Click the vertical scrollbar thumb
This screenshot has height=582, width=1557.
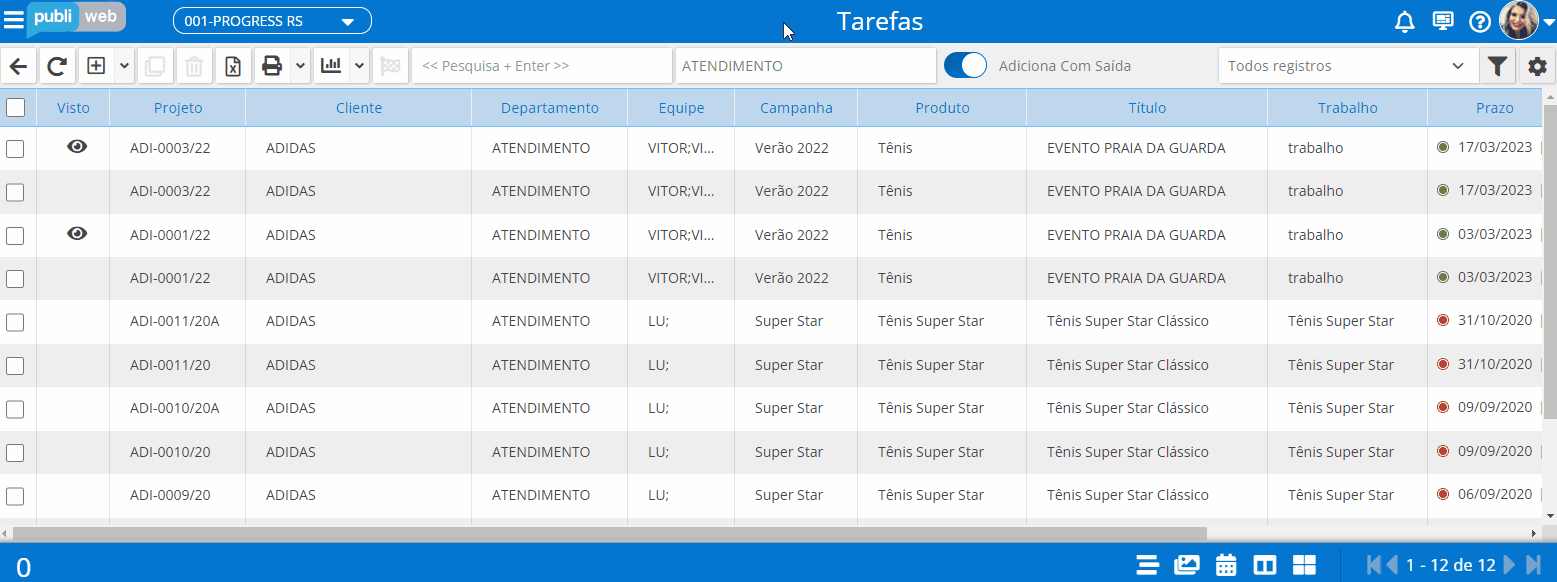pyautogui.click(x=1550, y=260)
